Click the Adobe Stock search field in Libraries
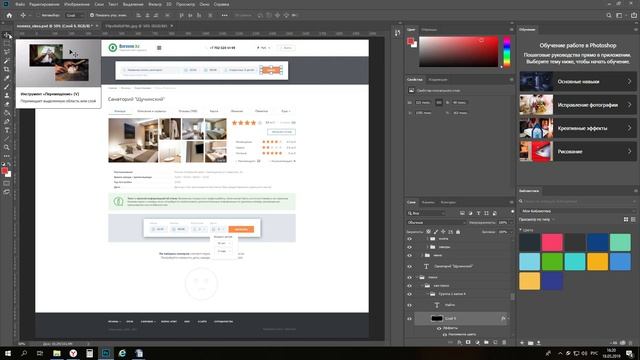 click(x=578, y=201)
